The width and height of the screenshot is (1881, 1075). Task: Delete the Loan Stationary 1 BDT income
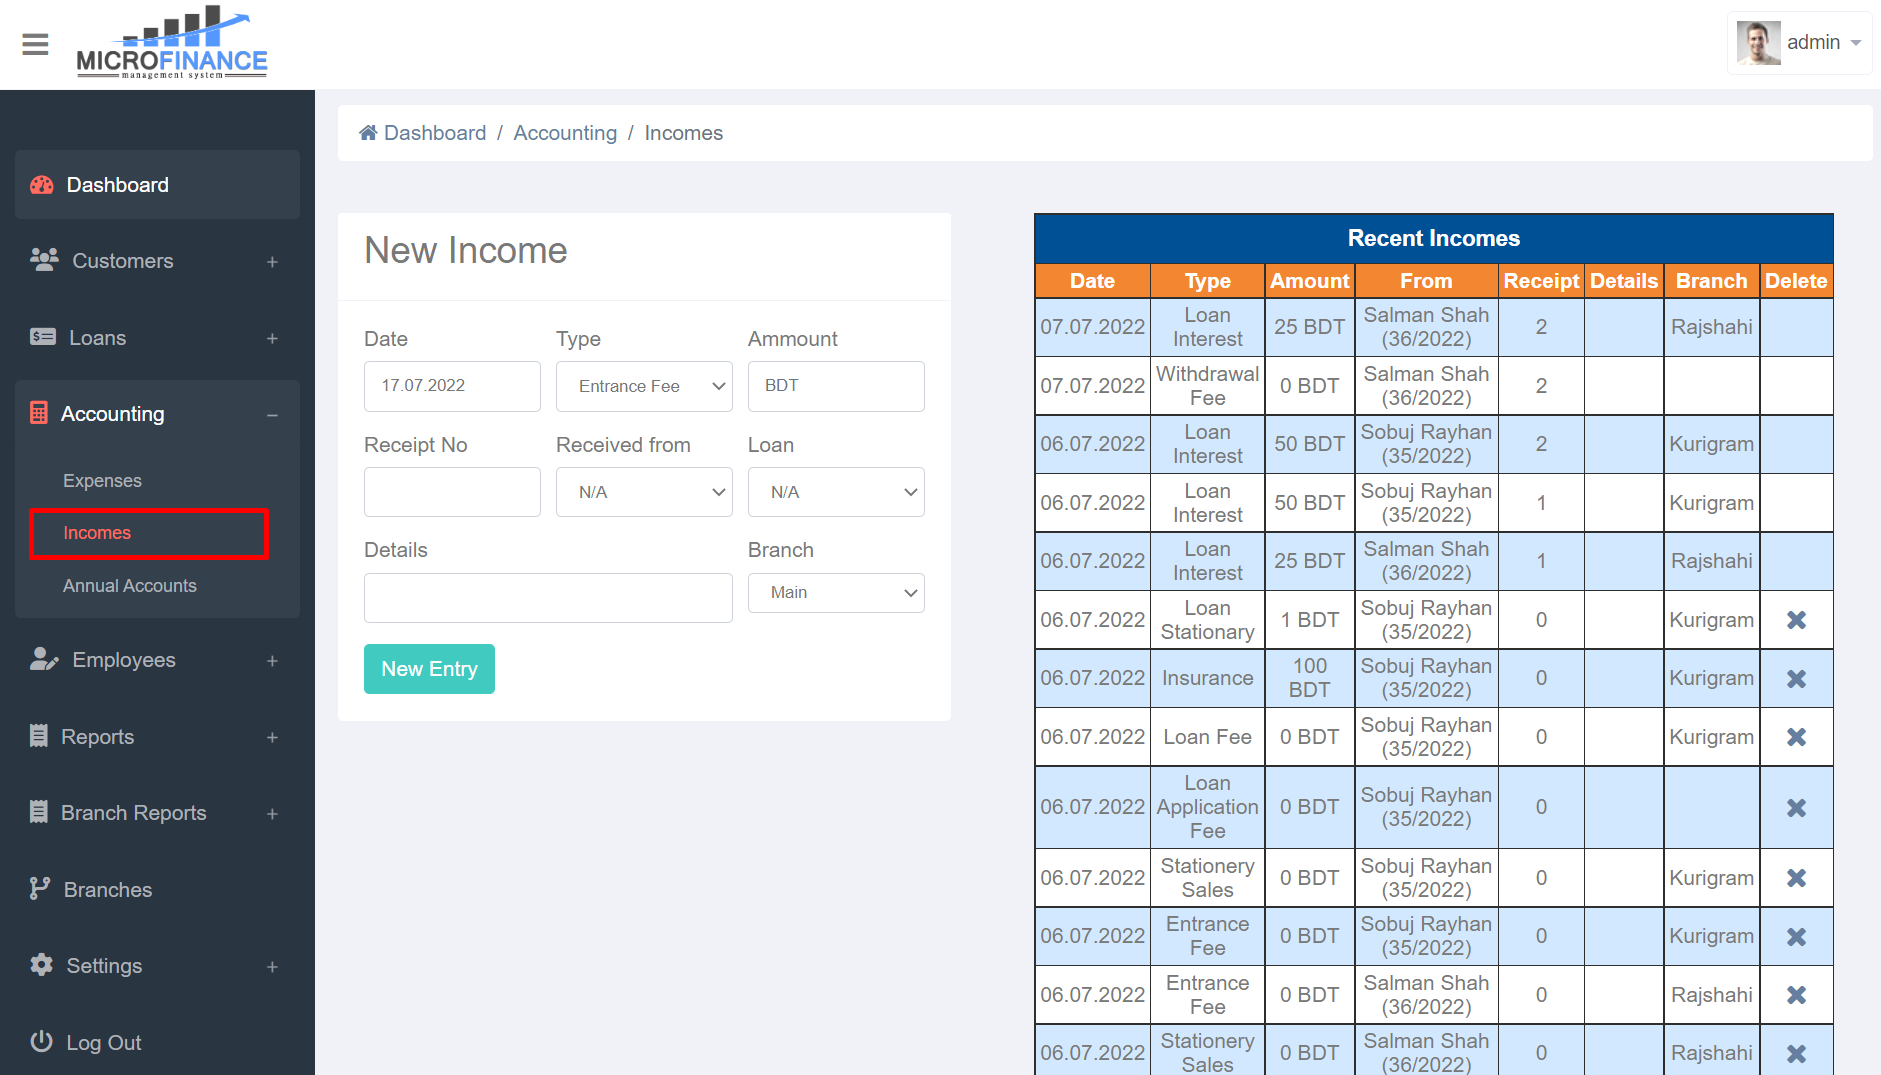[1796, 620]
